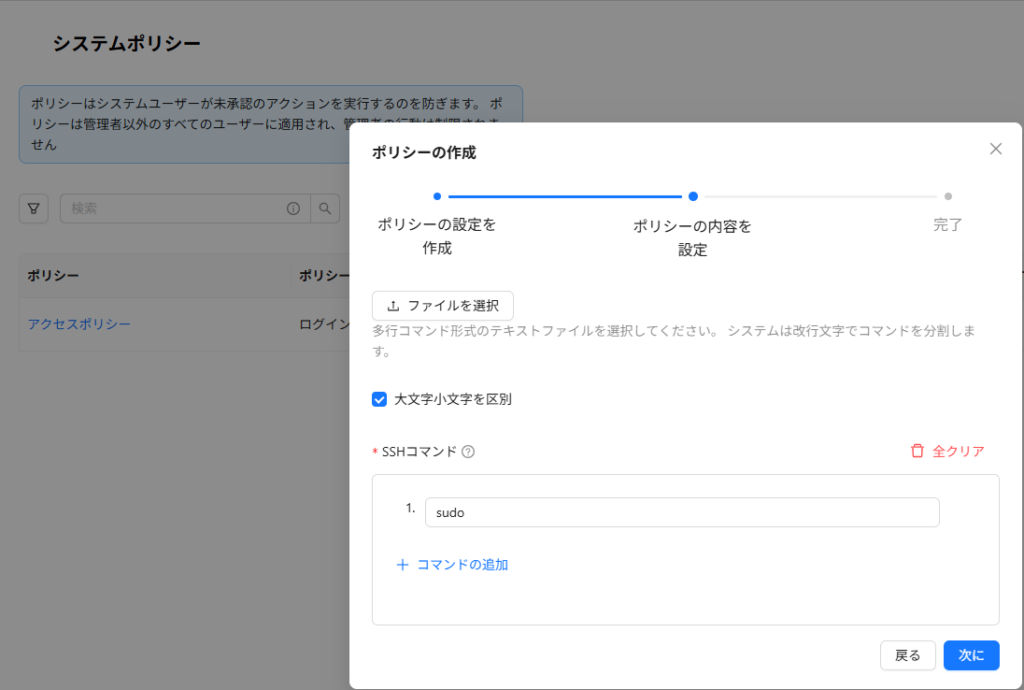
Task: Uncheck the 大文字小文字を区別 checkbox
Action: [x=379, y=399]
